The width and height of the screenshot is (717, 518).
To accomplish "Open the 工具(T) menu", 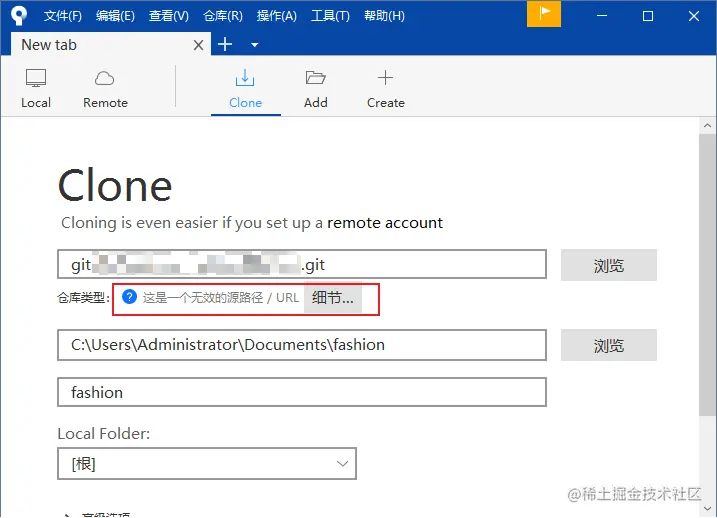I will (330, 16).
